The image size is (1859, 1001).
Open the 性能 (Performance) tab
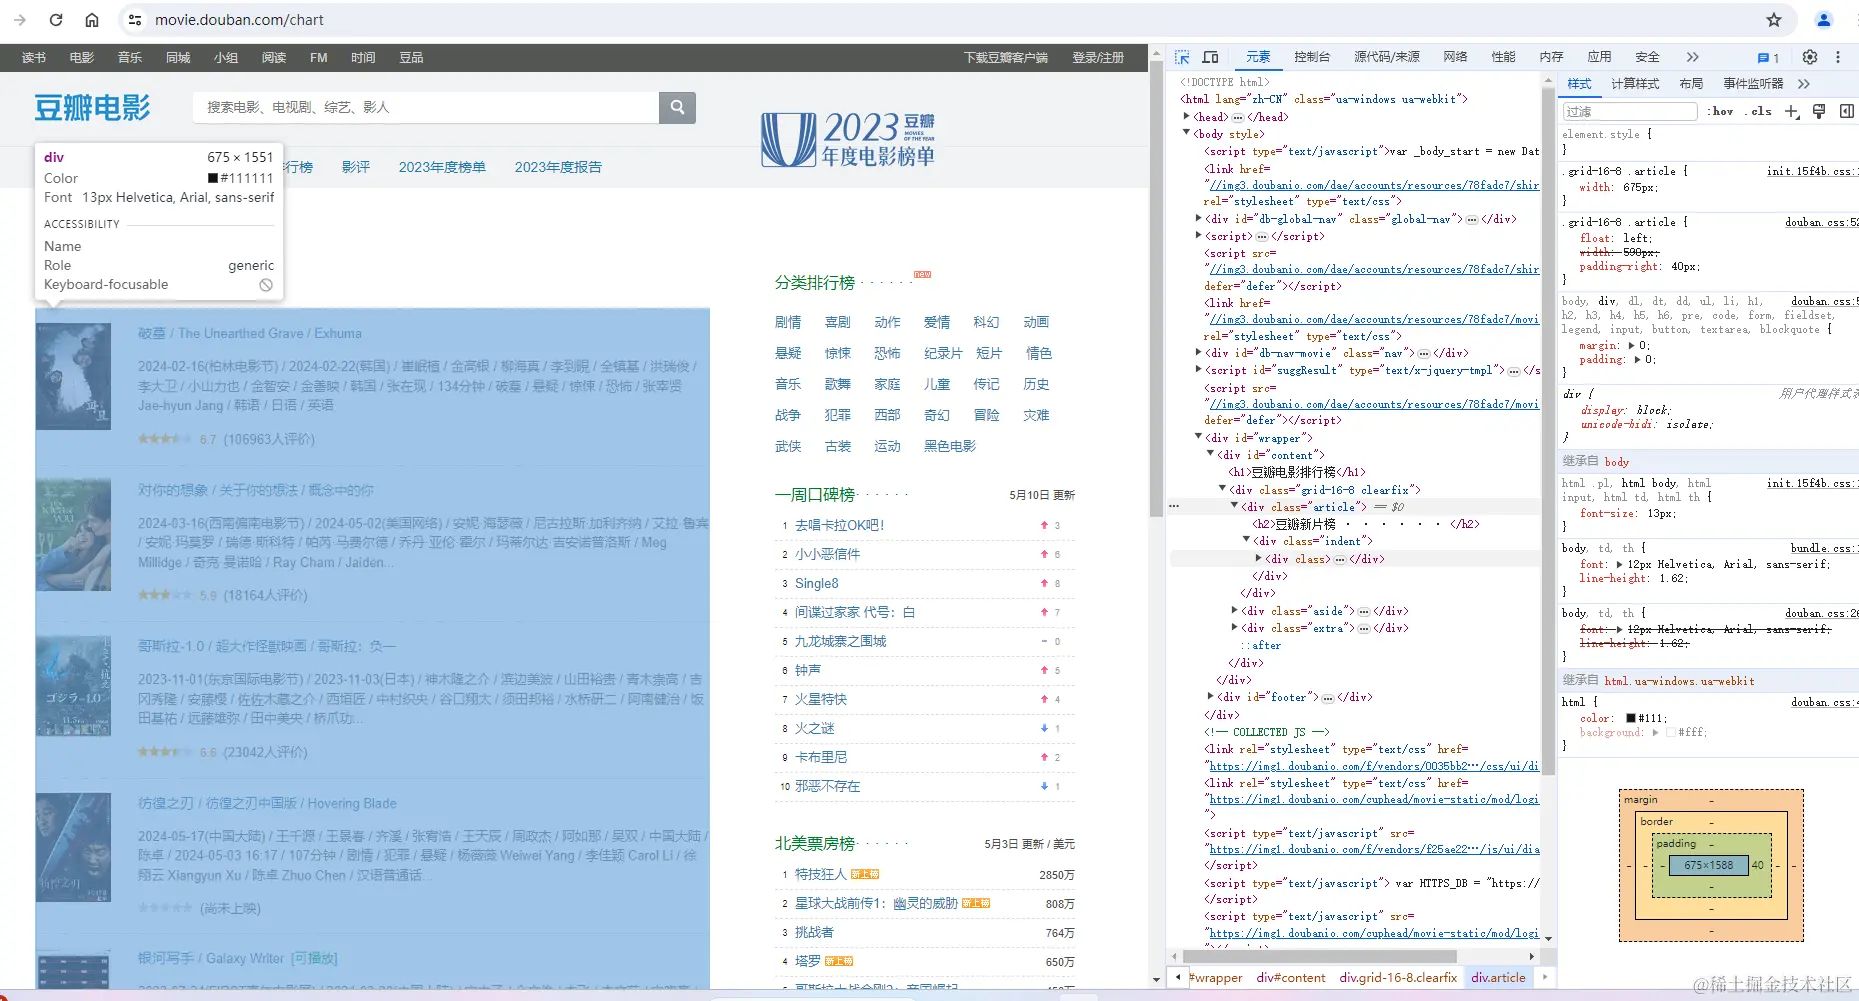coord(1503,57)
